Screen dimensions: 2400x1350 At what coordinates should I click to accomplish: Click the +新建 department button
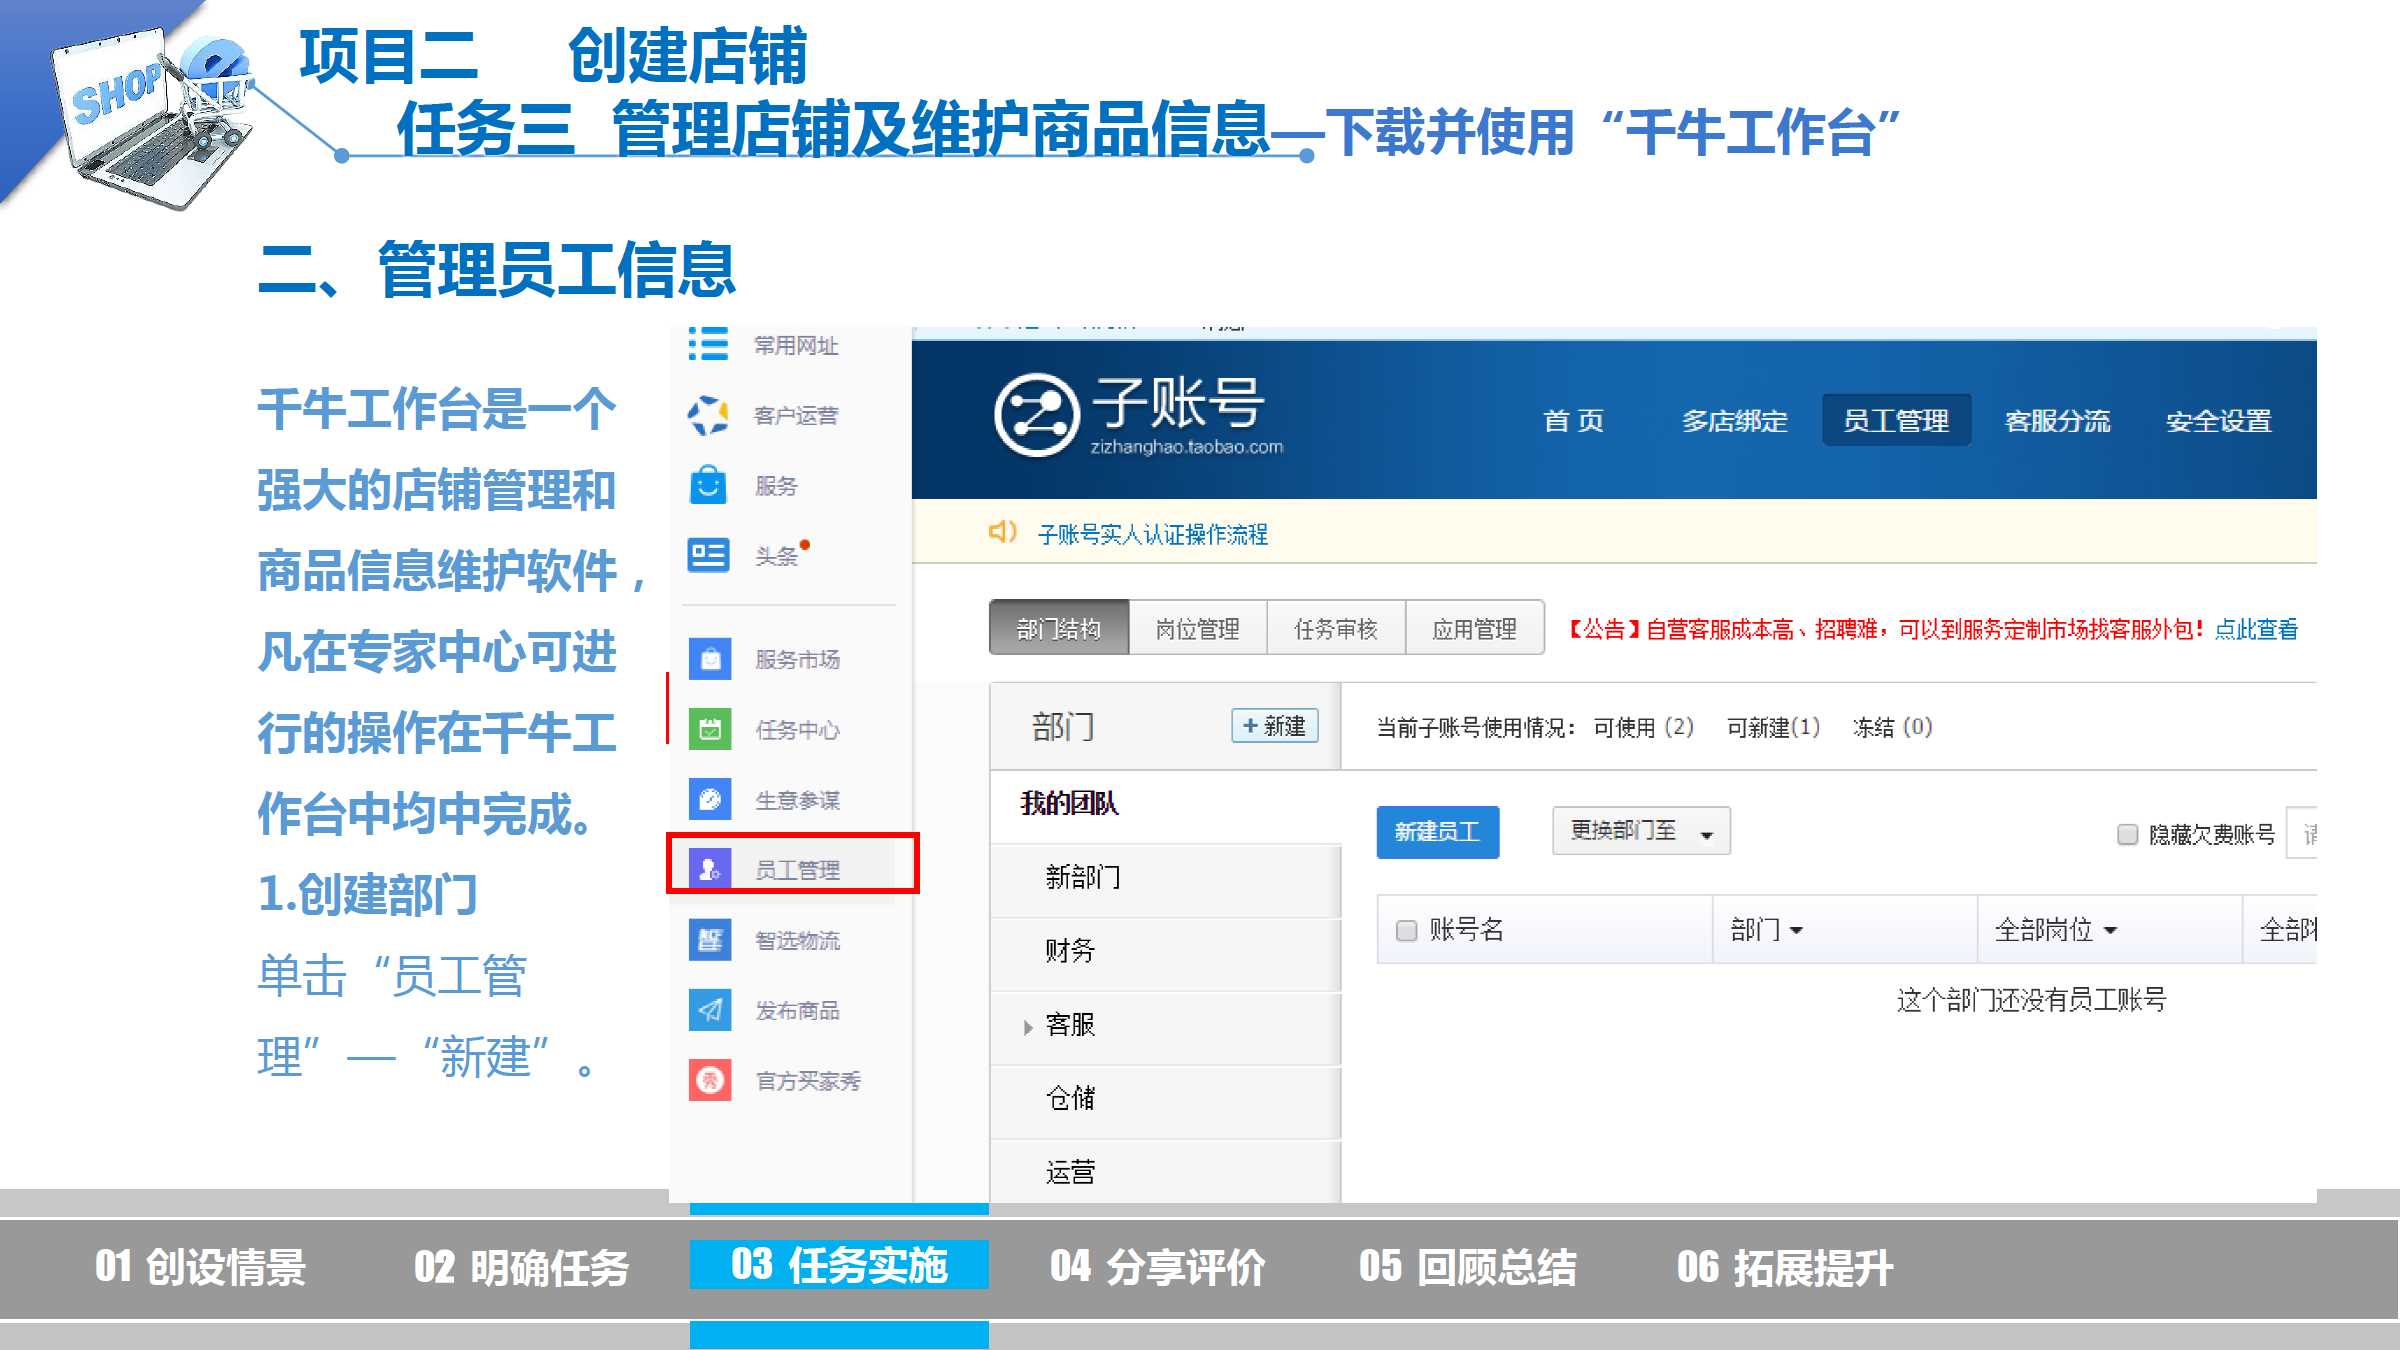click(1275, 725)
